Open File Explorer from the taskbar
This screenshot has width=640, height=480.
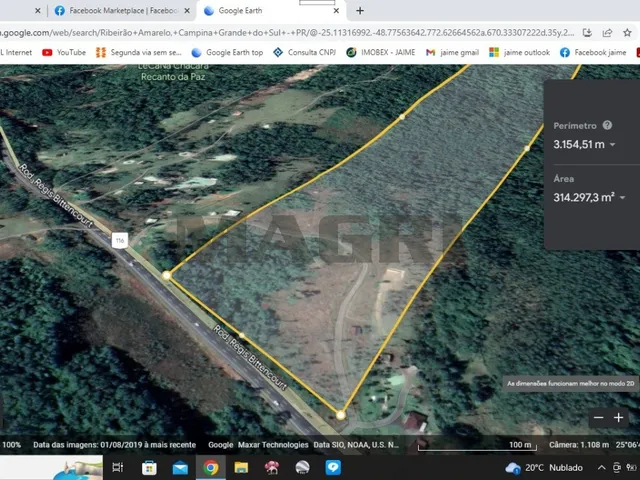[x=241, y=468]
